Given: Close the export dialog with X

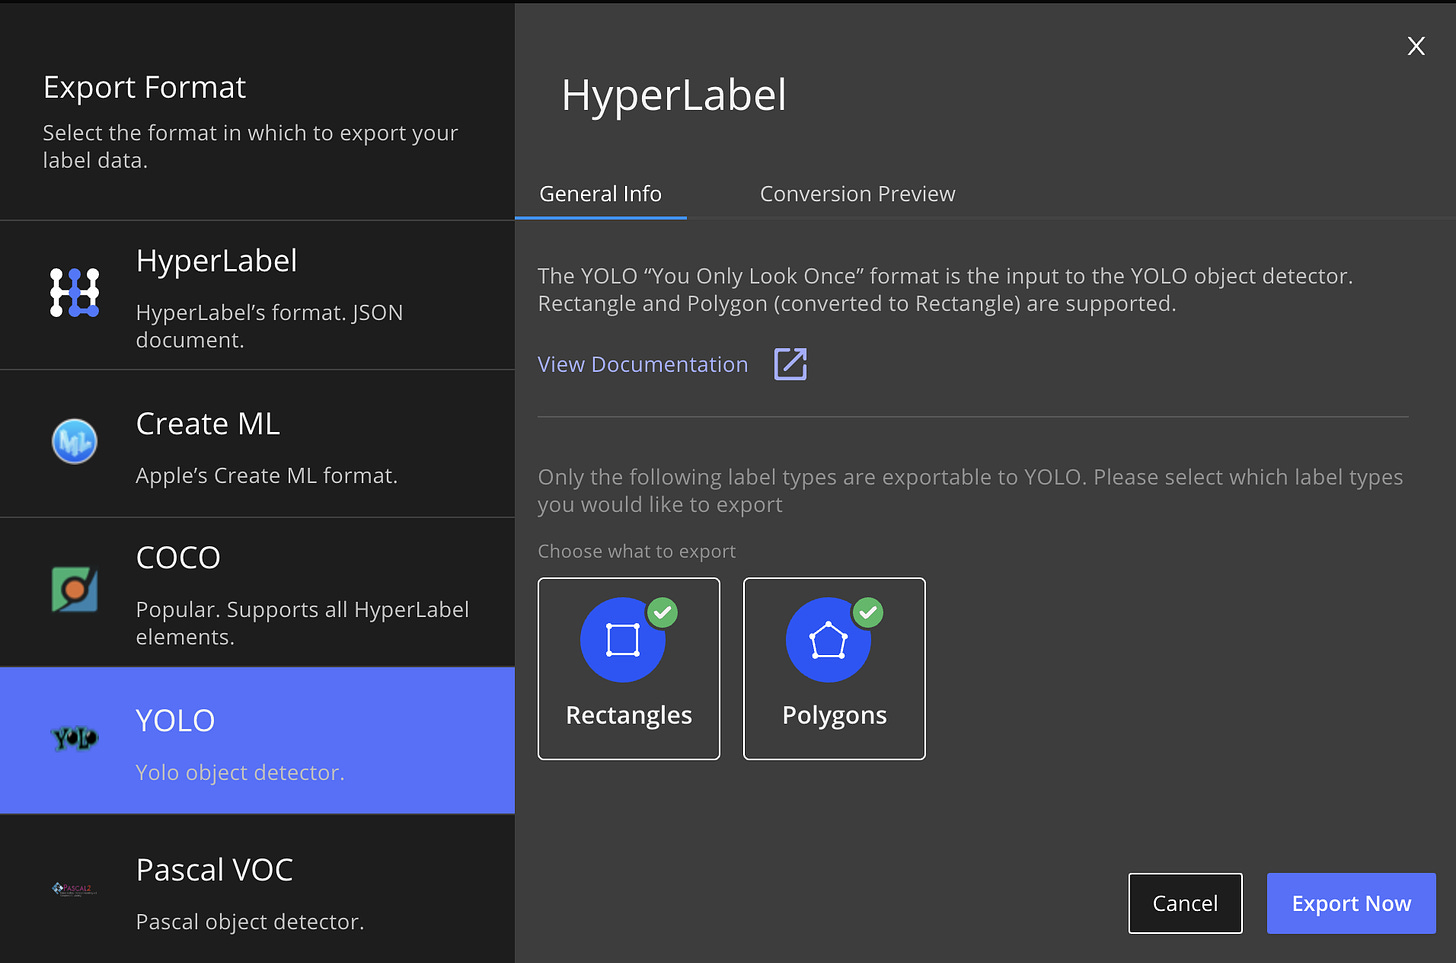Looking at the screenshot, I should point(1416,46).
